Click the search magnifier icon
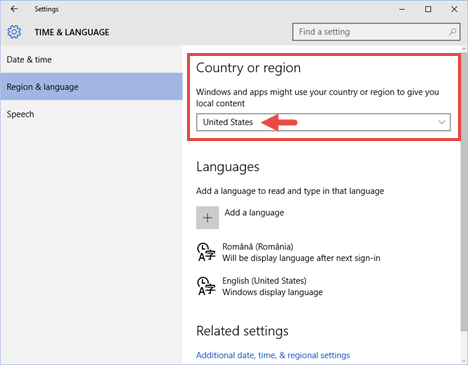468x365 pixels. [x=452, y=32]
